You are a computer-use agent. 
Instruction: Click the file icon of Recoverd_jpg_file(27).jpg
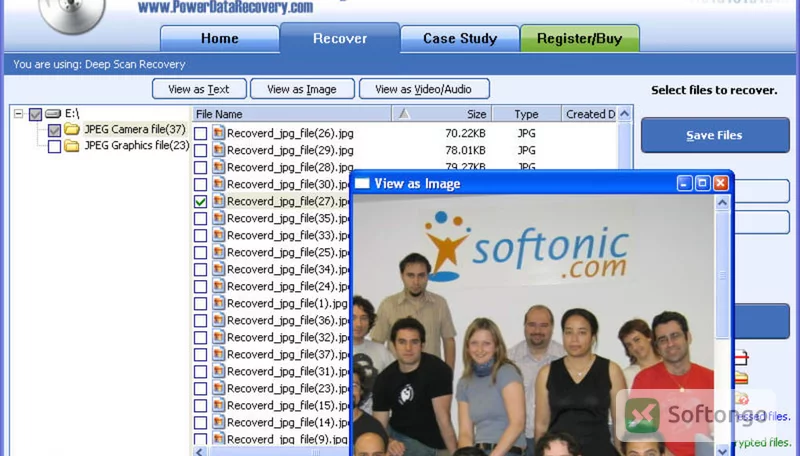(x=218, y=201)
